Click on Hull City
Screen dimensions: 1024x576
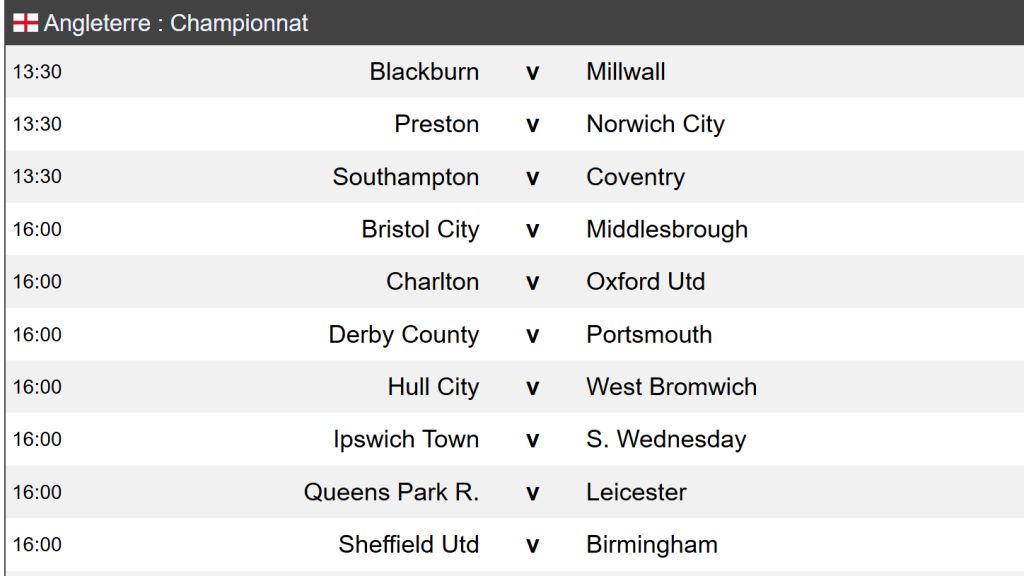coord(433,387)
